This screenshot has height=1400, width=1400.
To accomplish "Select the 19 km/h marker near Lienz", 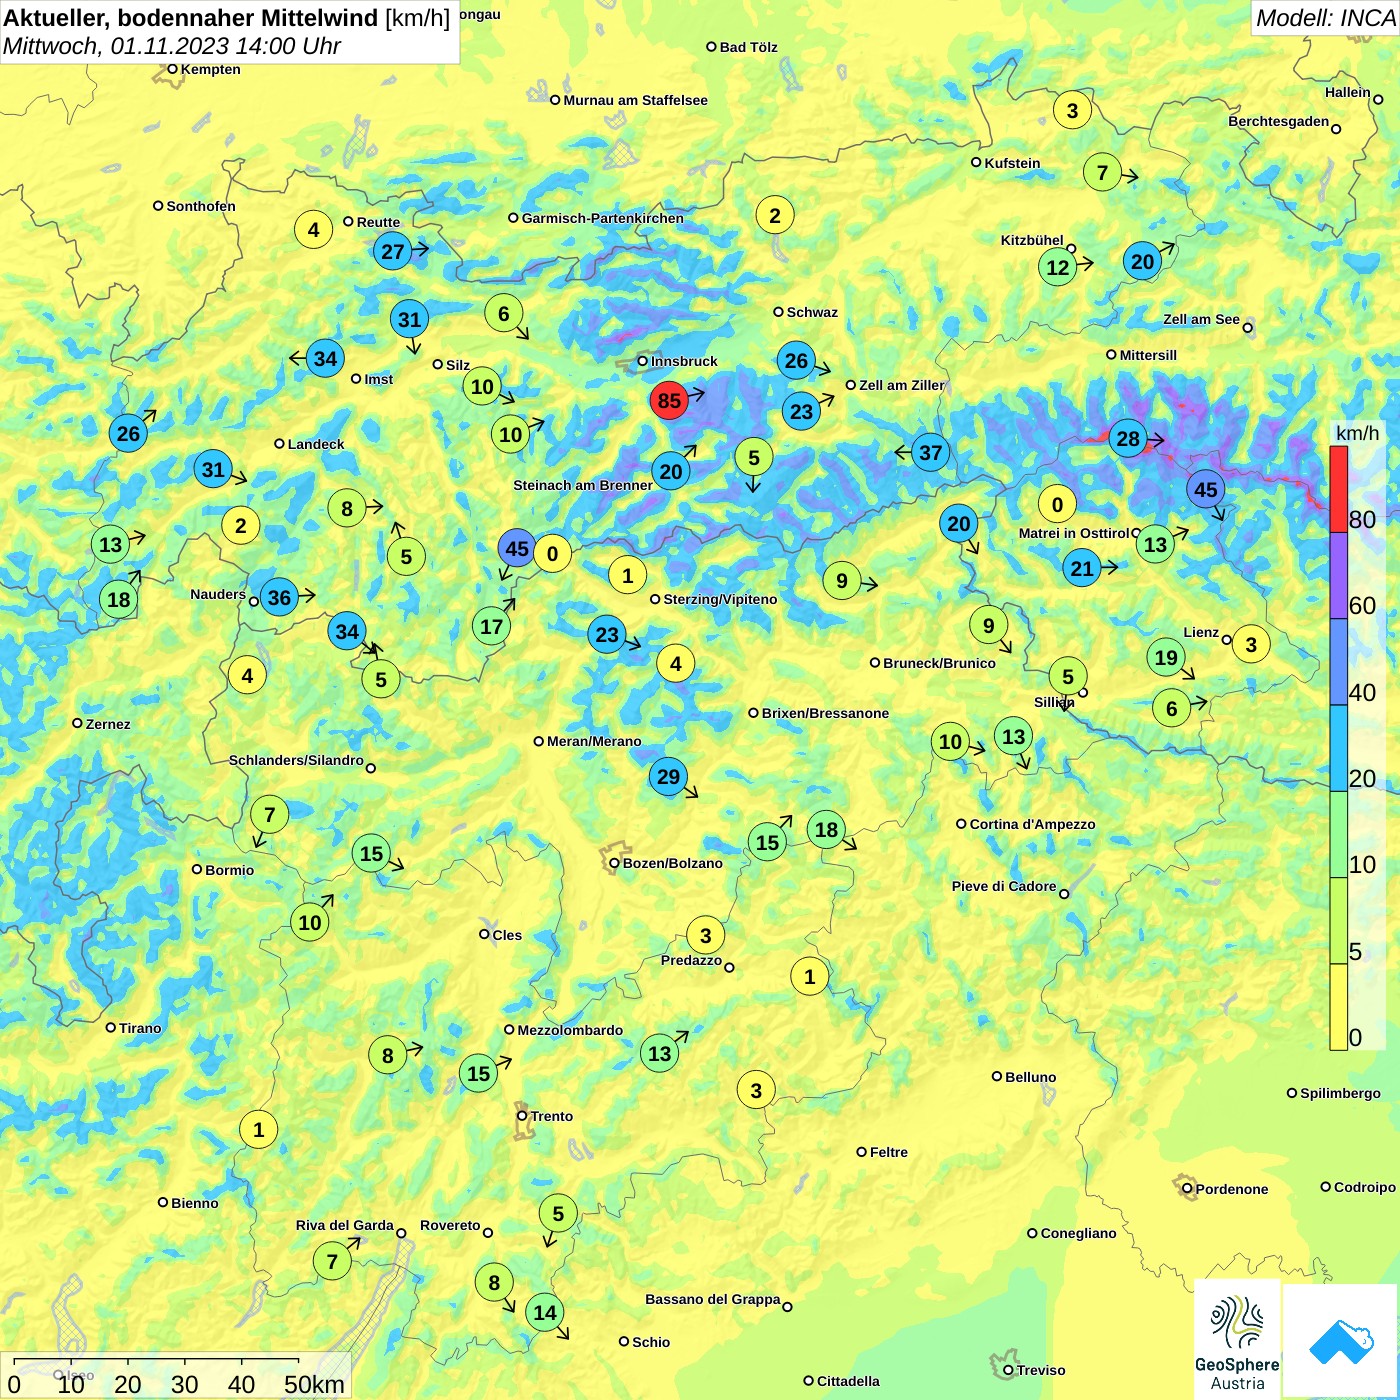I will point(1166,657).
